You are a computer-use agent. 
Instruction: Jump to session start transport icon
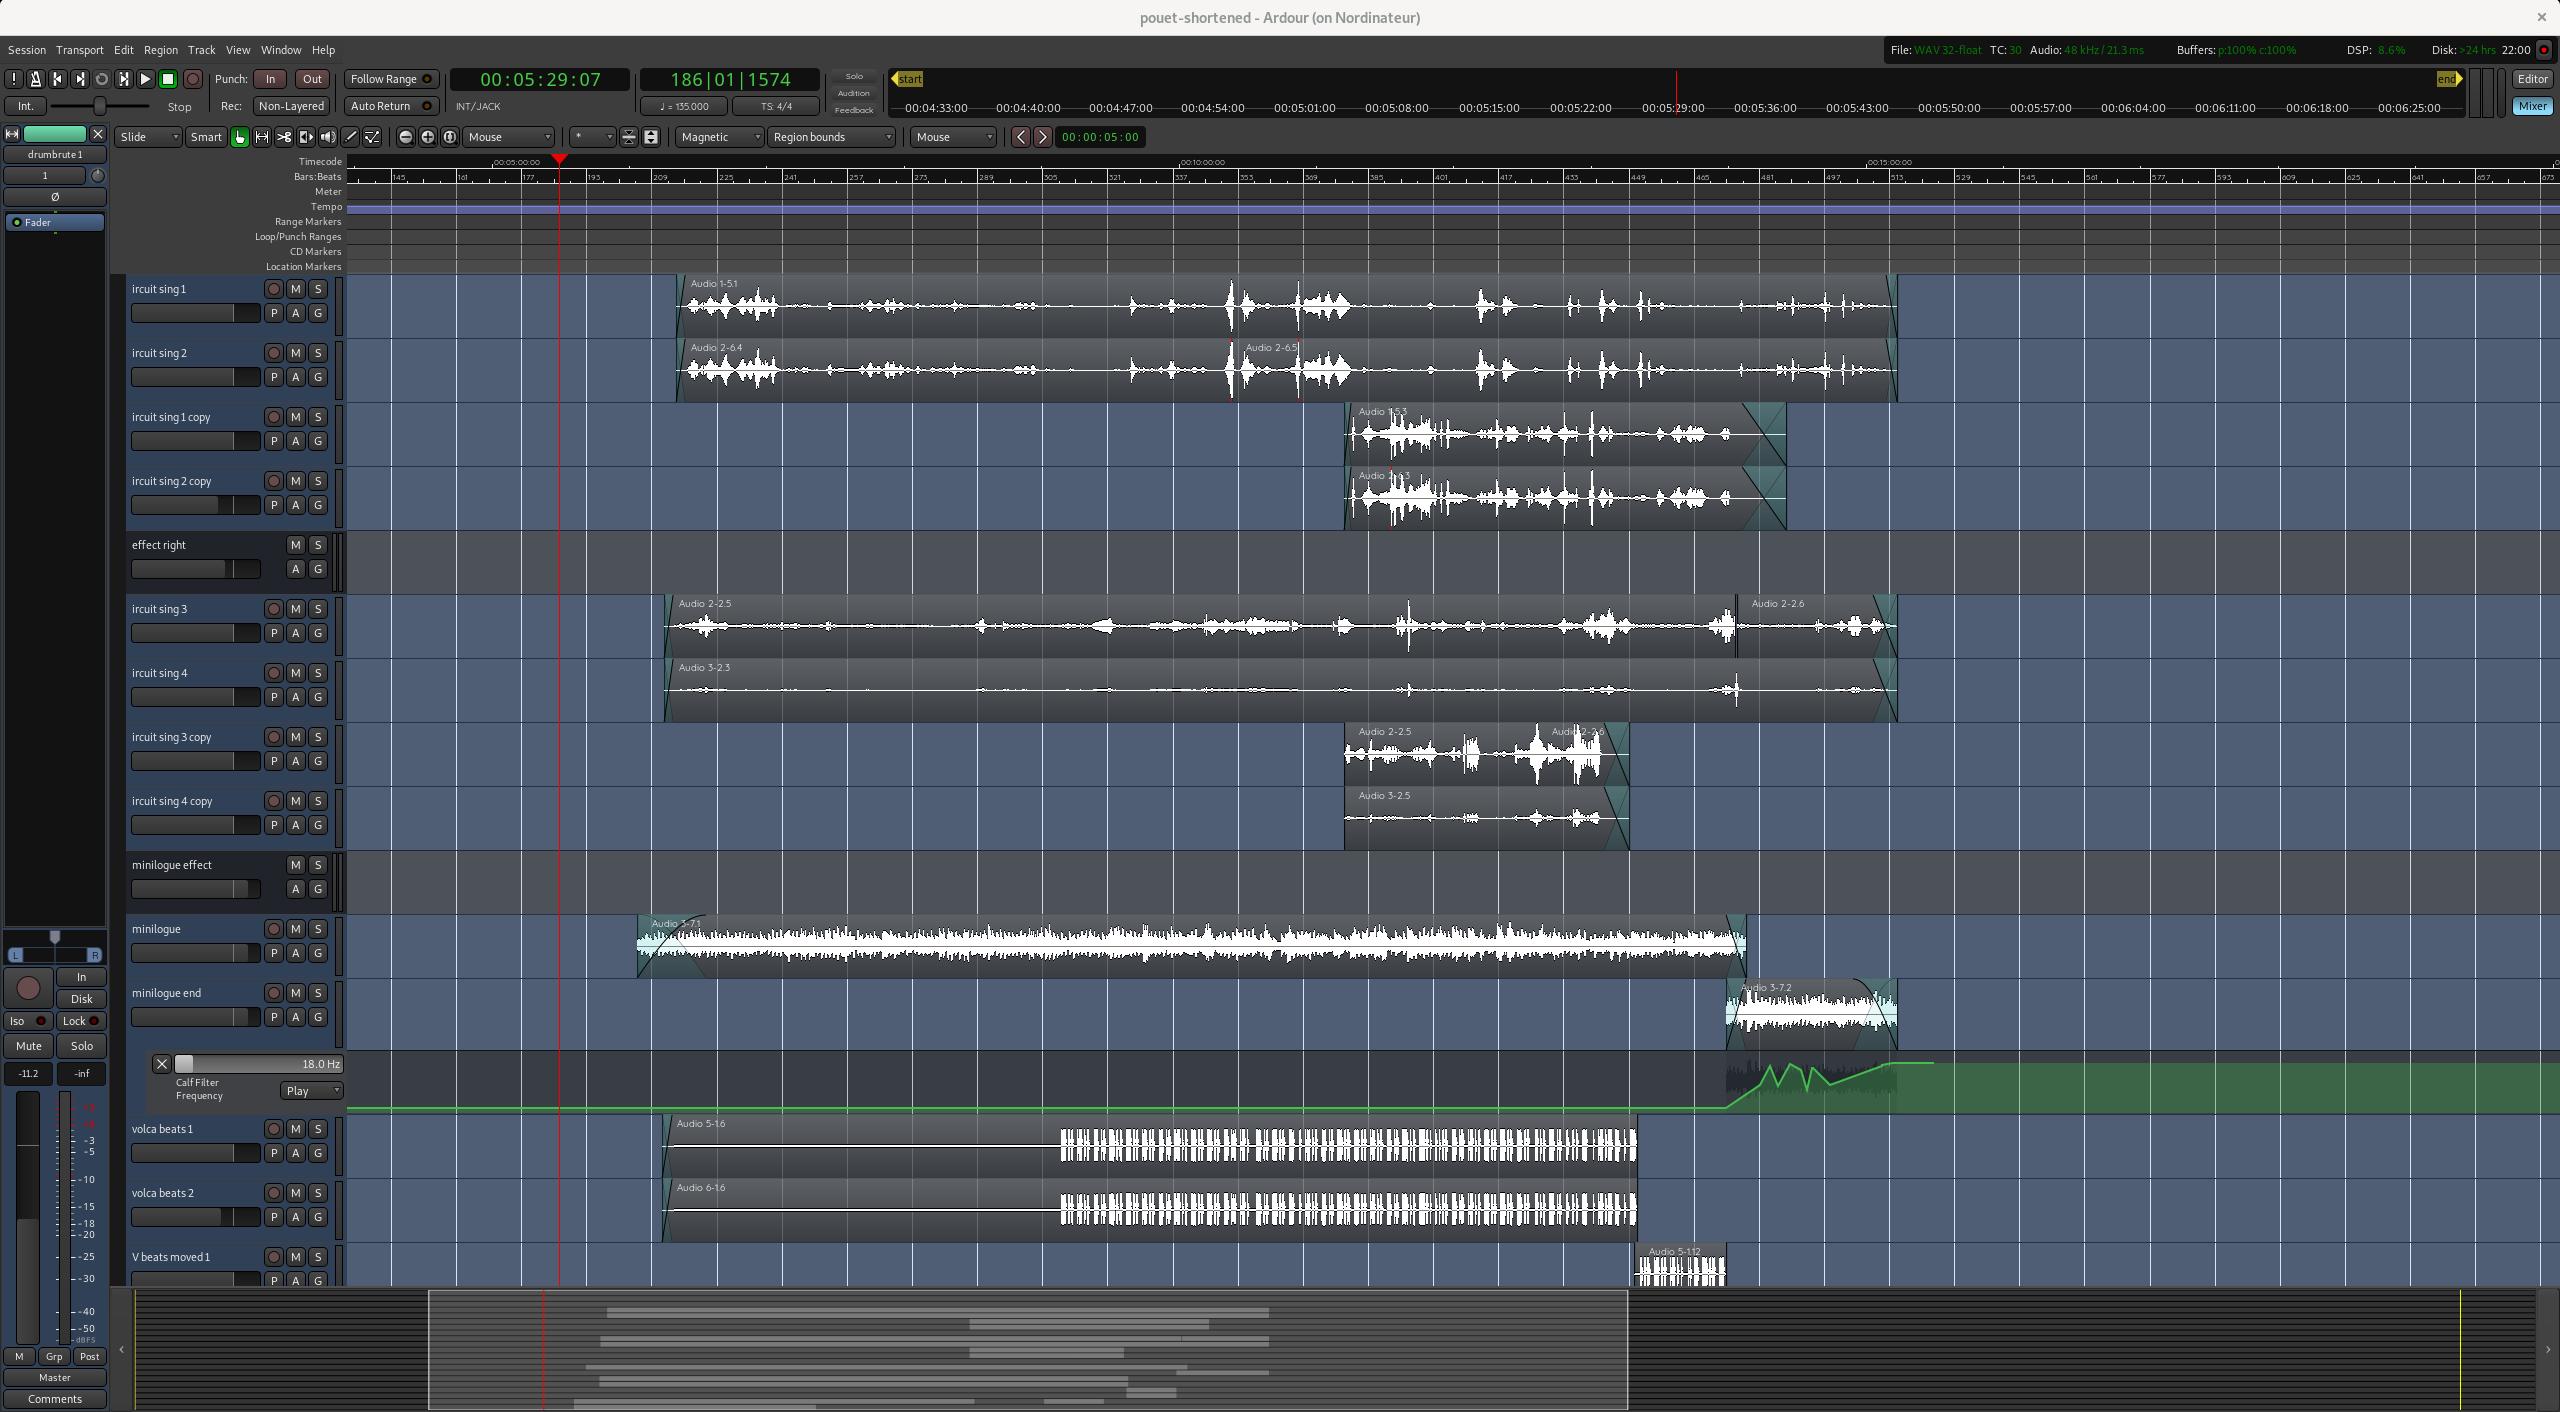[58, 79]
